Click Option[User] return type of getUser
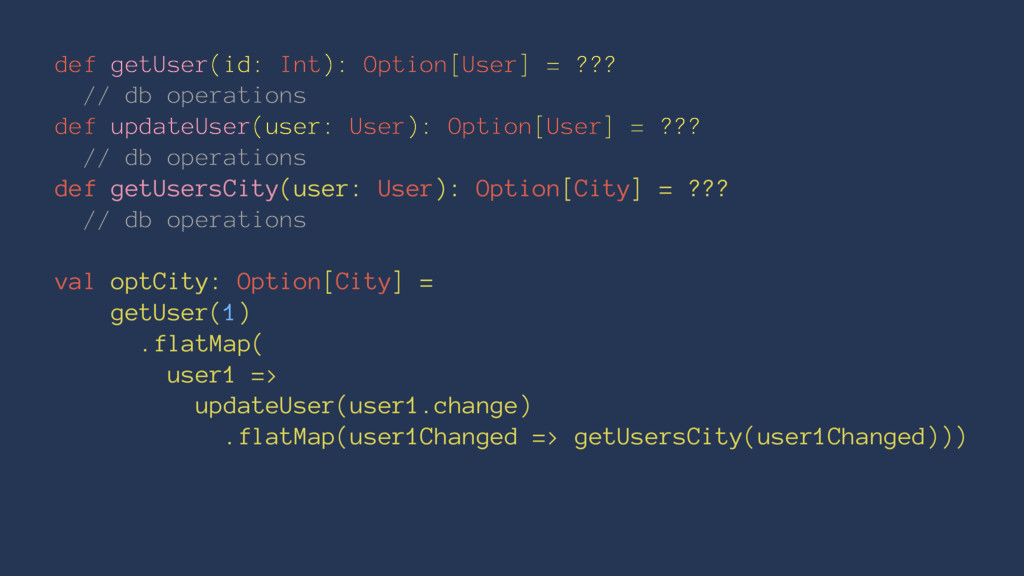1024x576 pixels. click(x=445, y=65)
